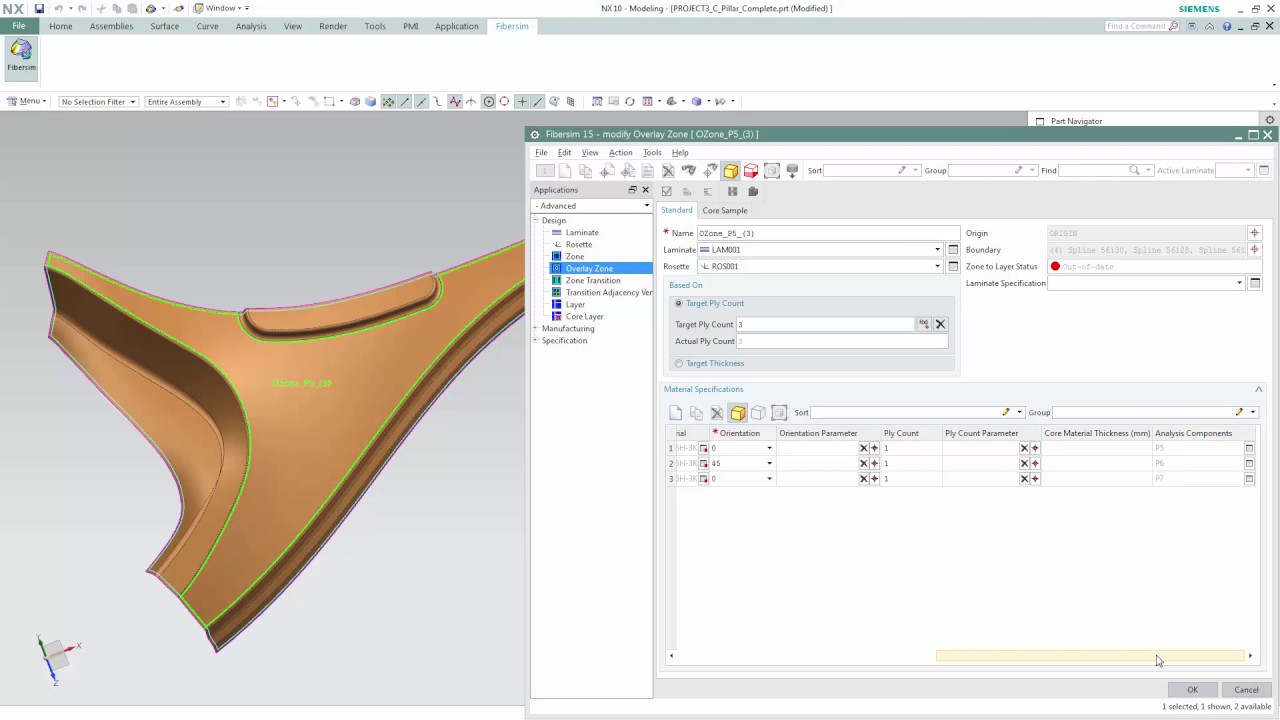Viewport: 1280px width, 720px height.
Task: Click the Cancel button
Action: 1246,689
